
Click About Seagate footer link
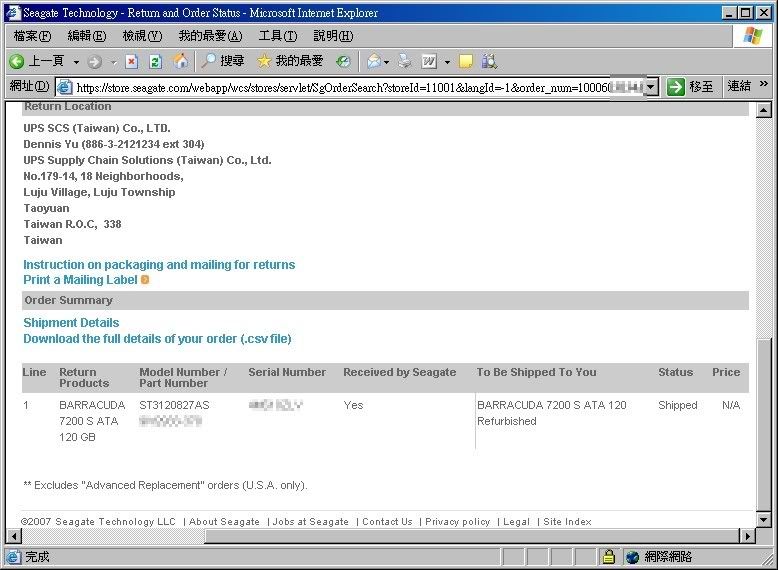coord(224,521)
